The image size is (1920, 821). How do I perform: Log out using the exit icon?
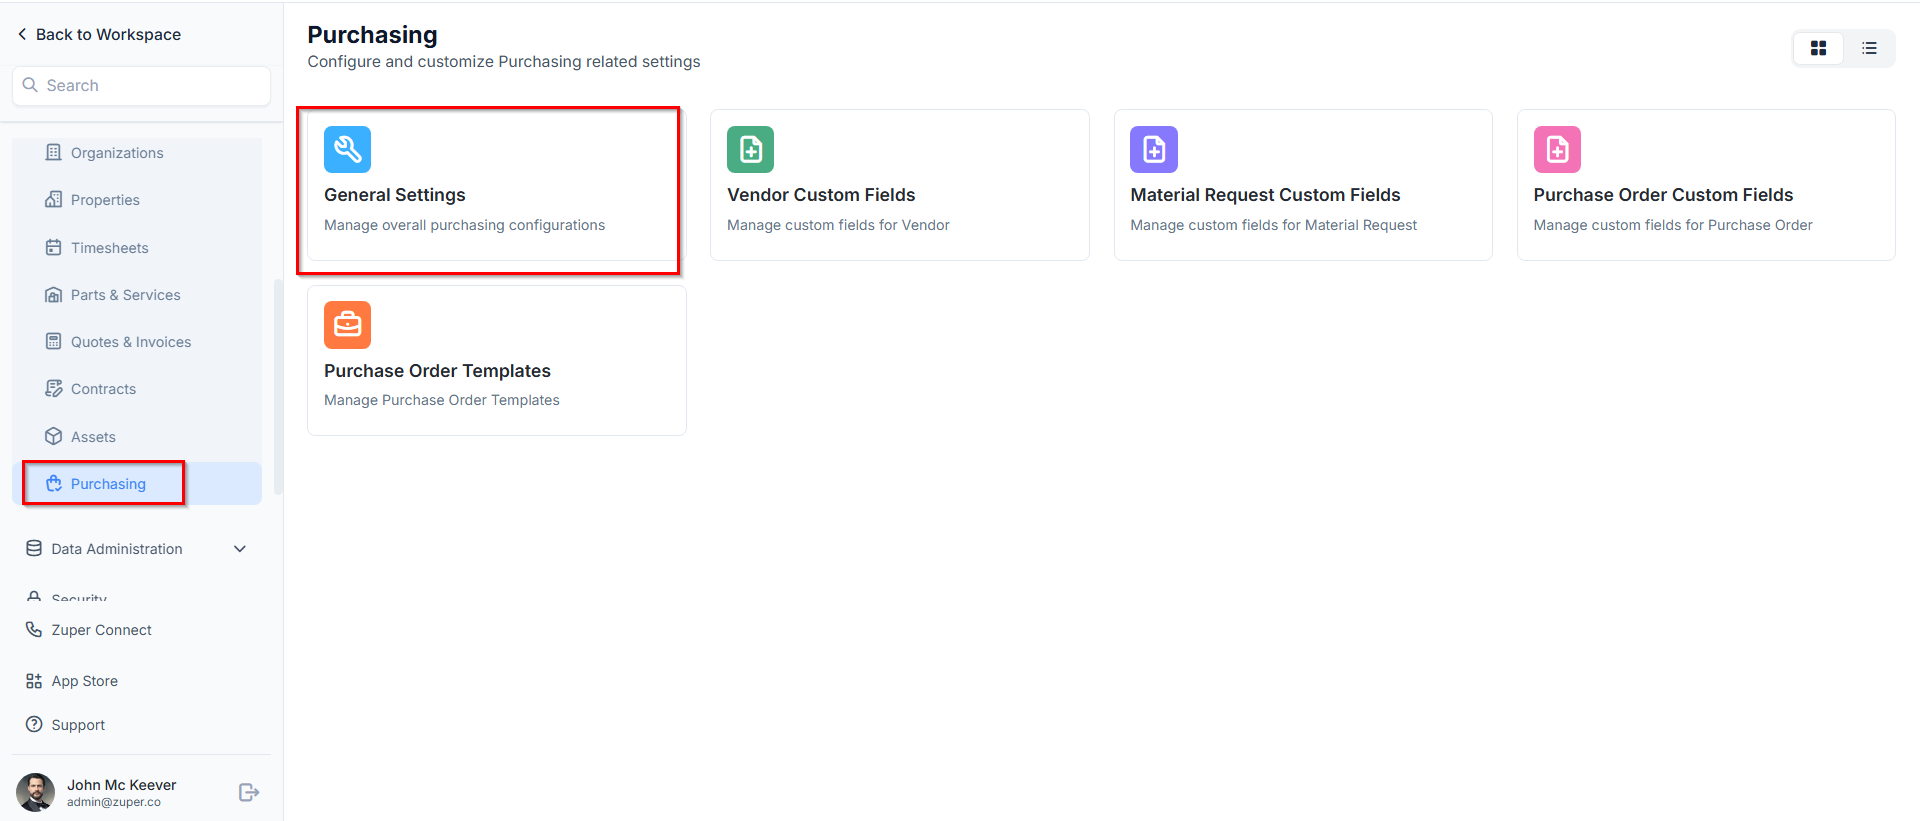coord(249,793)
